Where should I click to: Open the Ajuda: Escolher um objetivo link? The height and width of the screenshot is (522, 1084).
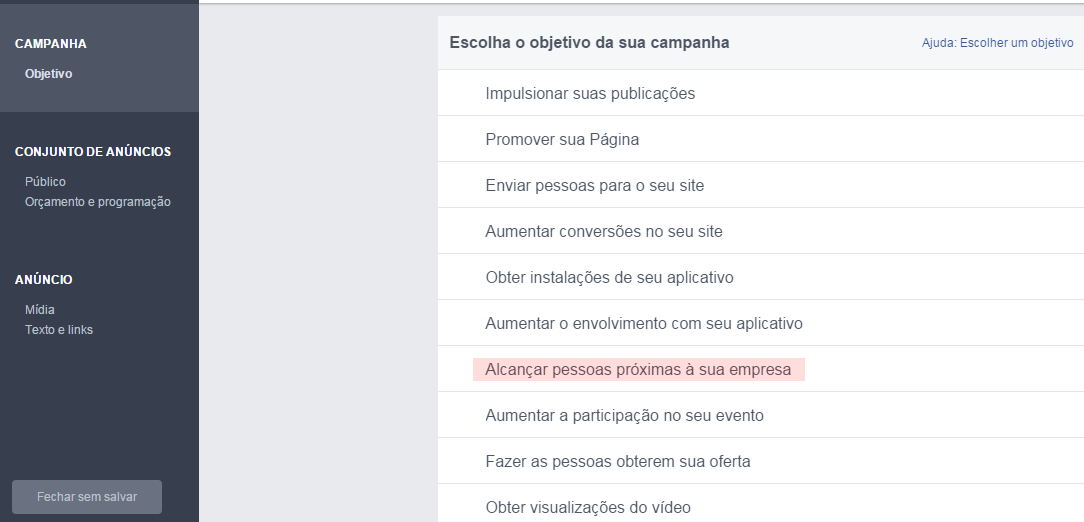click(997, 43)
